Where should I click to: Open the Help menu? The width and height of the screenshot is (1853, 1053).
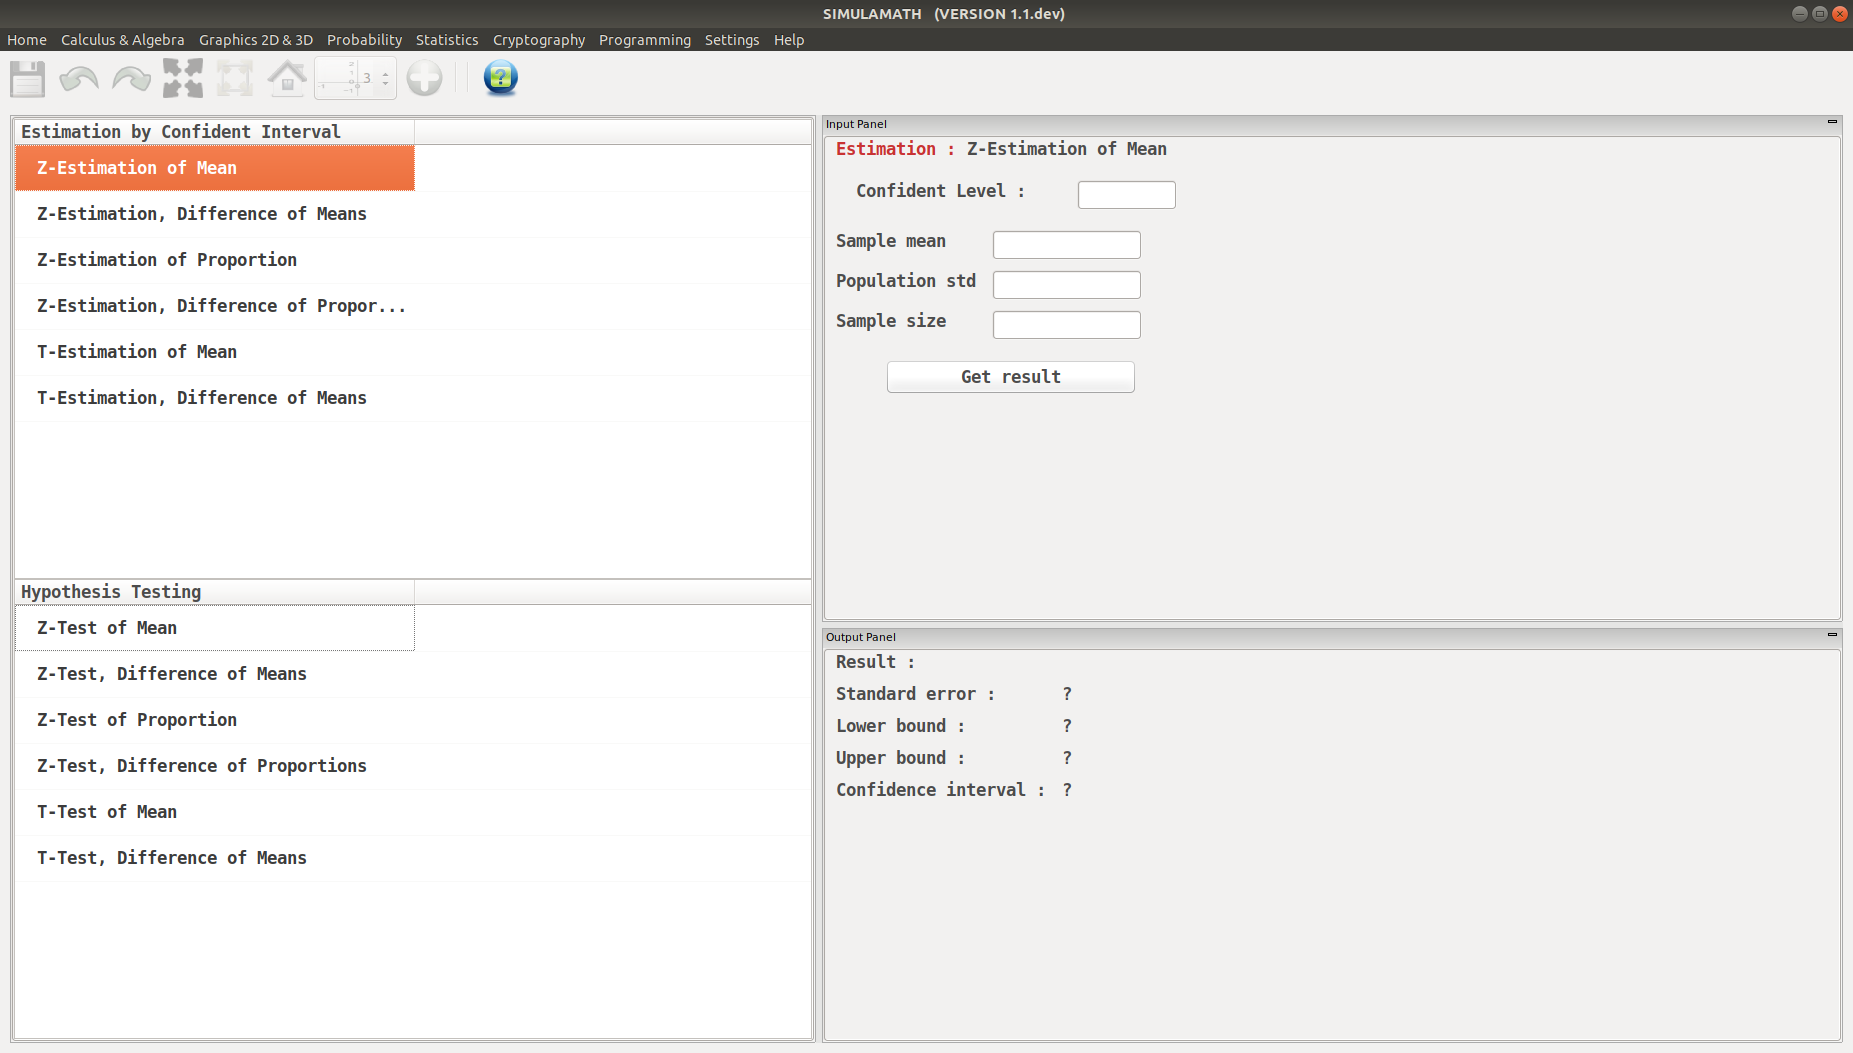point(789,40)
